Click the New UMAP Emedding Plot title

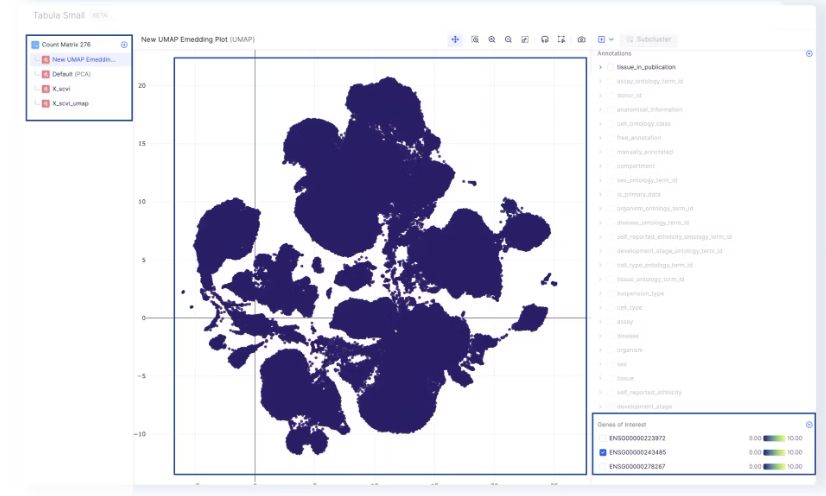(198, 39)
